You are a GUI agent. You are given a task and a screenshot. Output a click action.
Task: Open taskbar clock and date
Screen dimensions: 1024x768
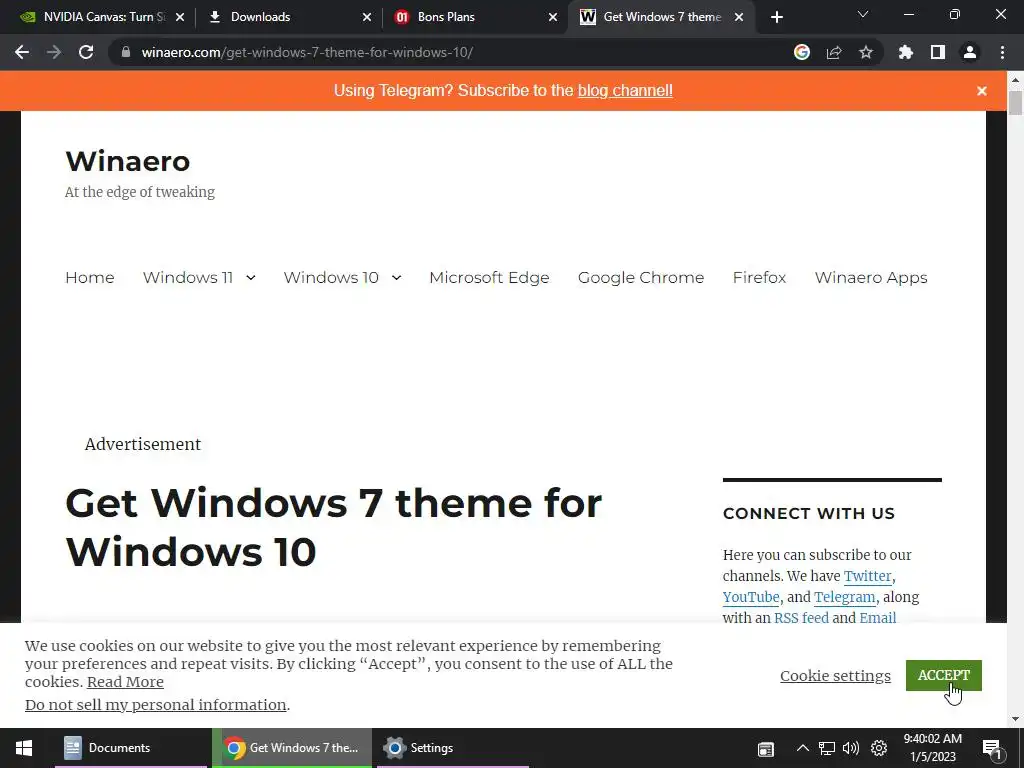(933, 748)
